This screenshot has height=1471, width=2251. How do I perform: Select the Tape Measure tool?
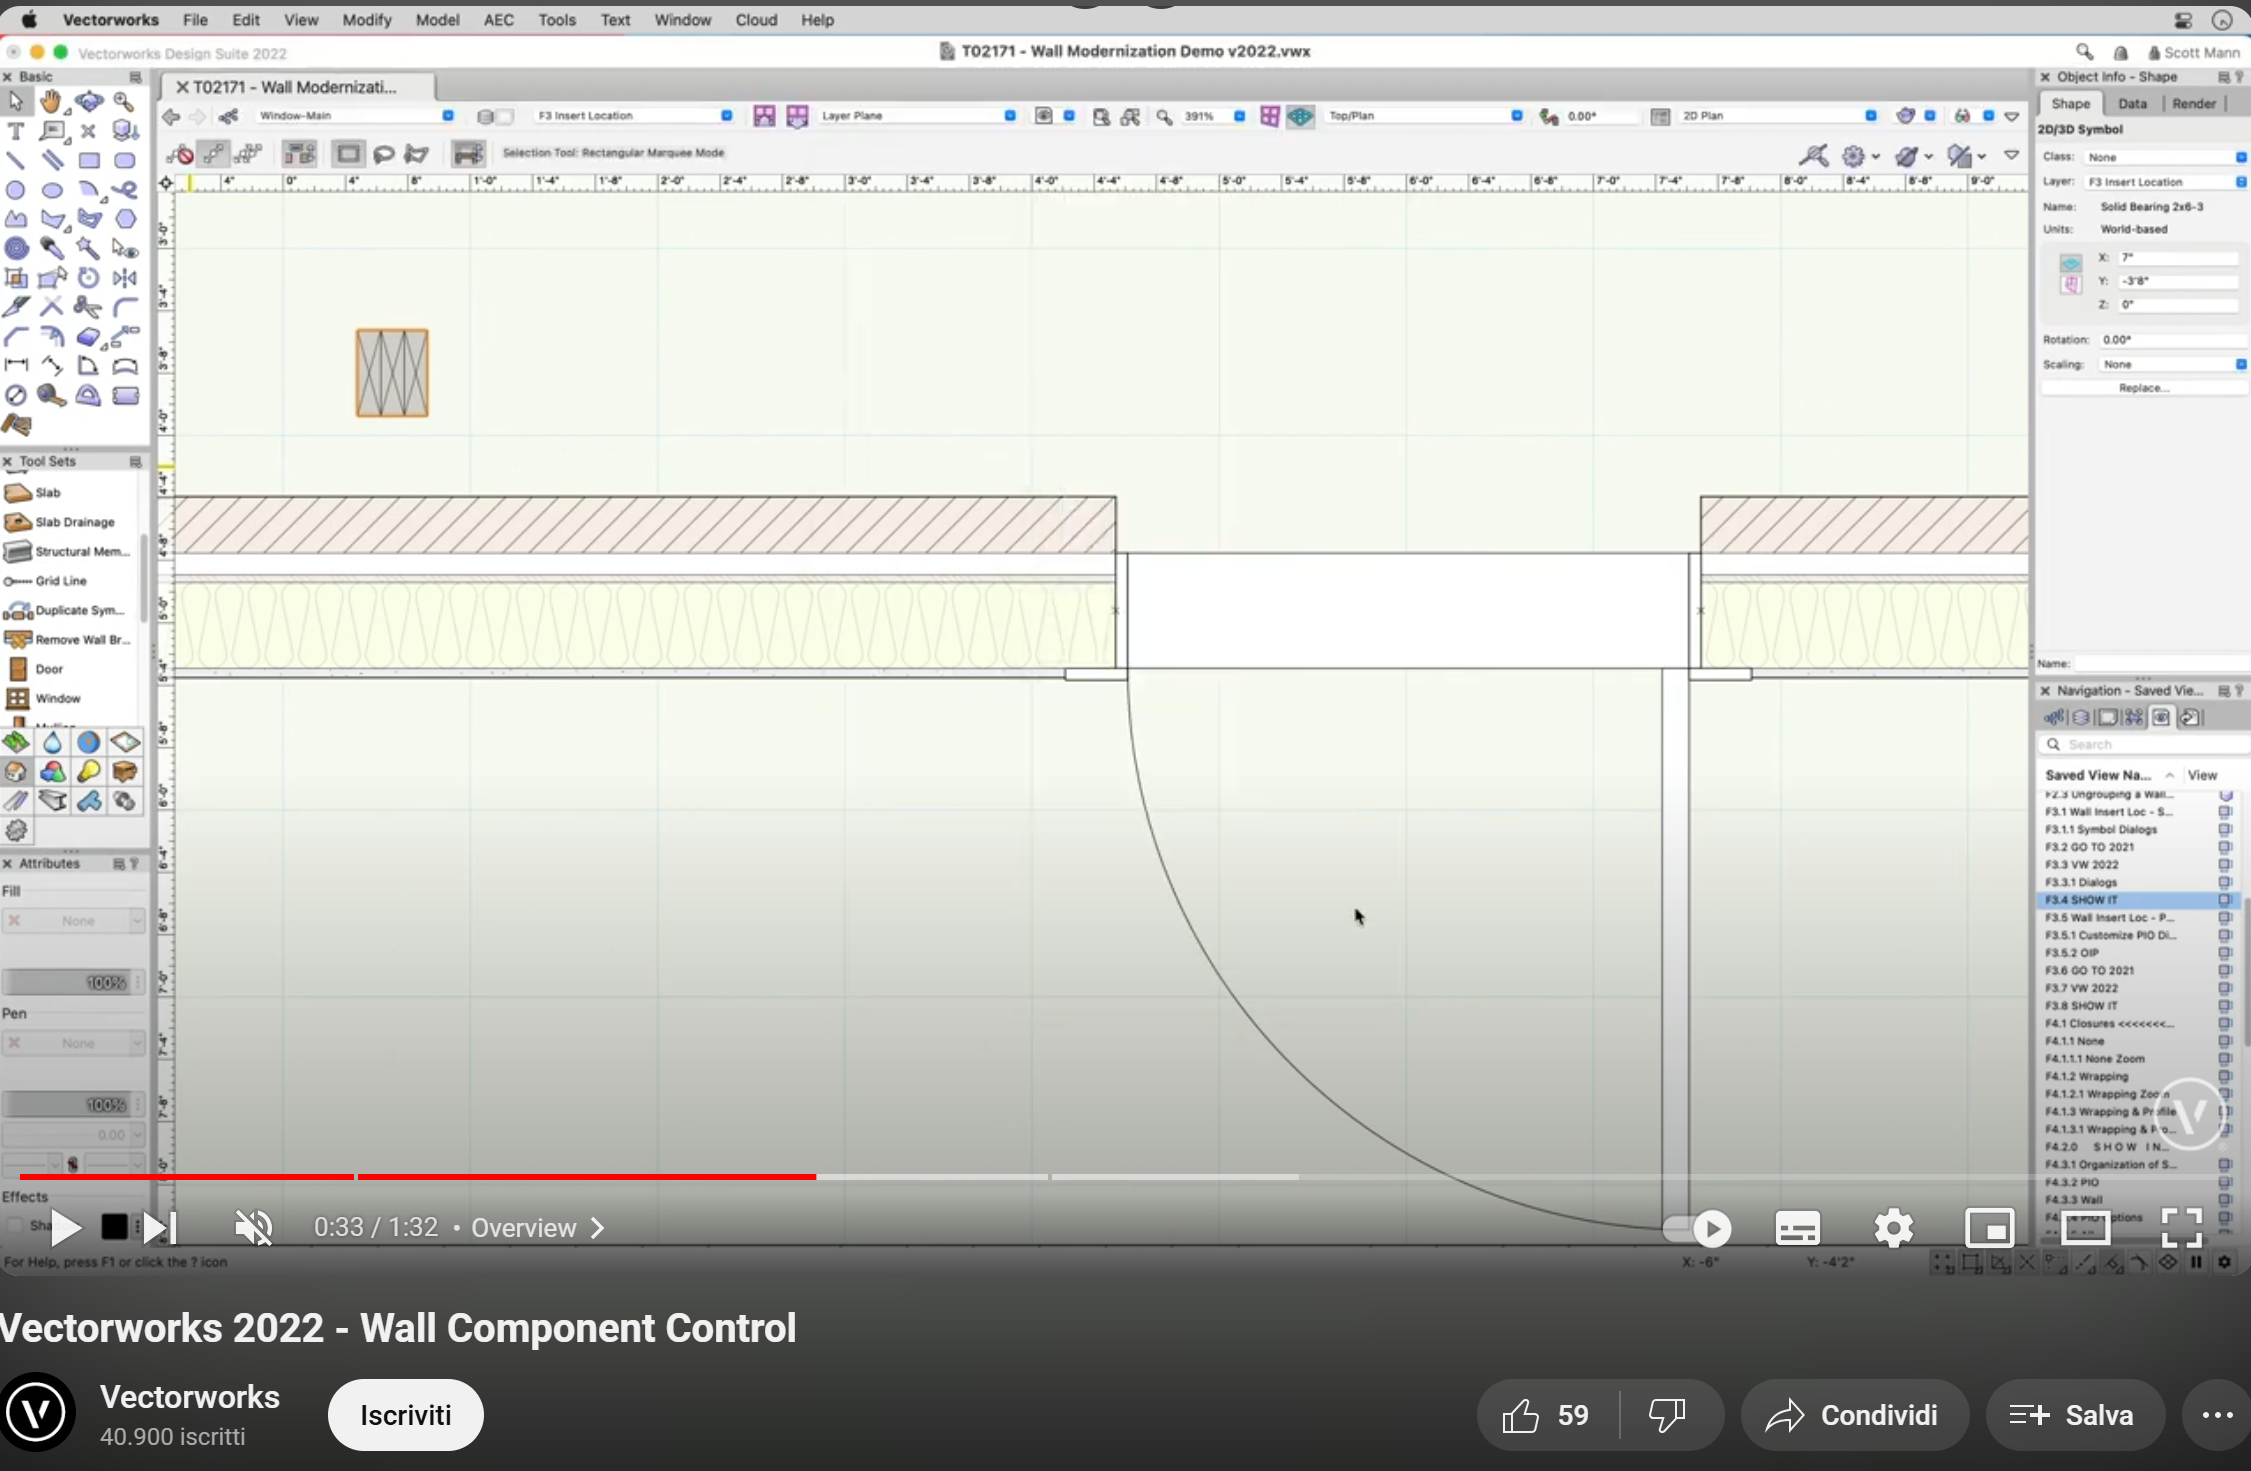(x=52, y=393)
